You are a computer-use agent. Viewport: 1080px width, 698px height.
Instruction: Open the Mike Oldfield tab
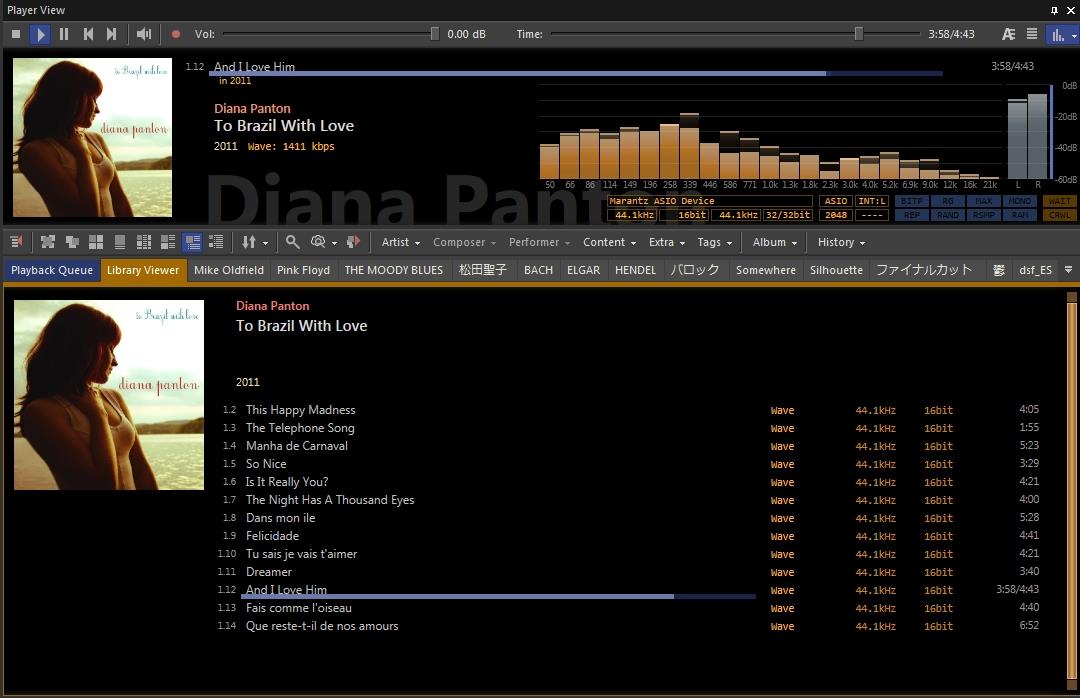click(229, 270)
